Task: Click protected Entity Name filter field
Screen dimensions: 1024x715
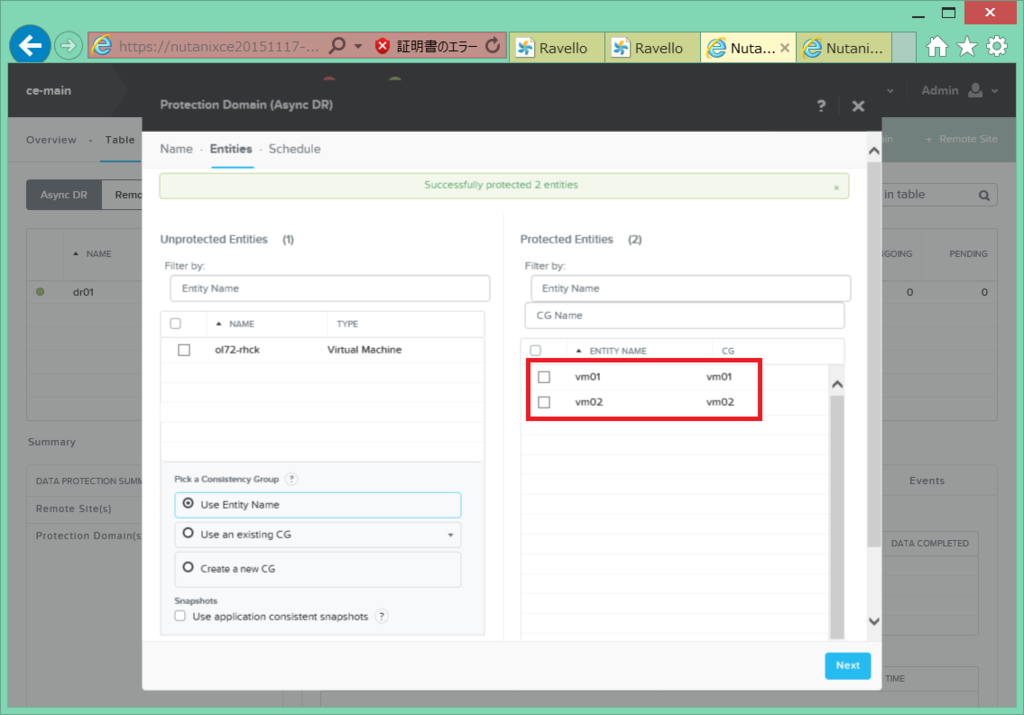Action: pyautogui.click(x=690, y=288)
